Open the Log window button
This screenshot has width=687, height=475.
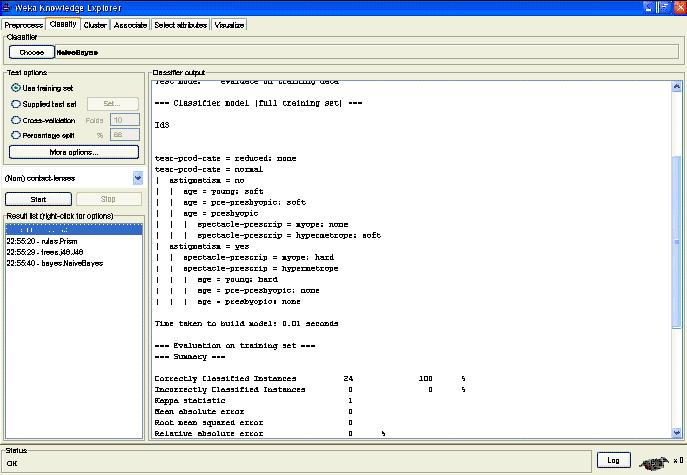pos(613,460)
